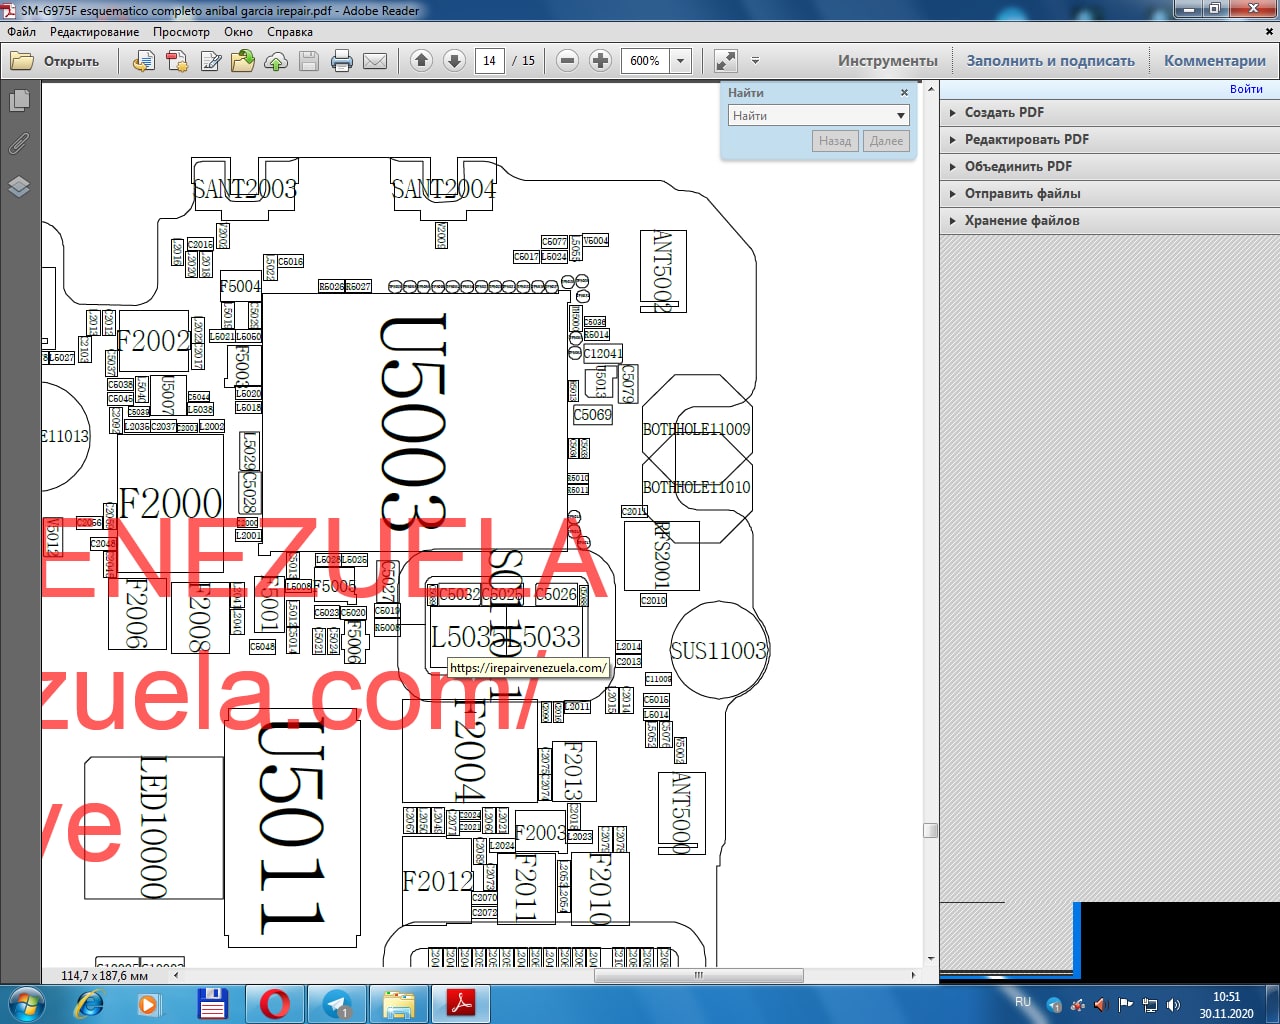Click the Далее find next button
Viewport: 1280px width, 1024px height.
(x=886, y=141)
